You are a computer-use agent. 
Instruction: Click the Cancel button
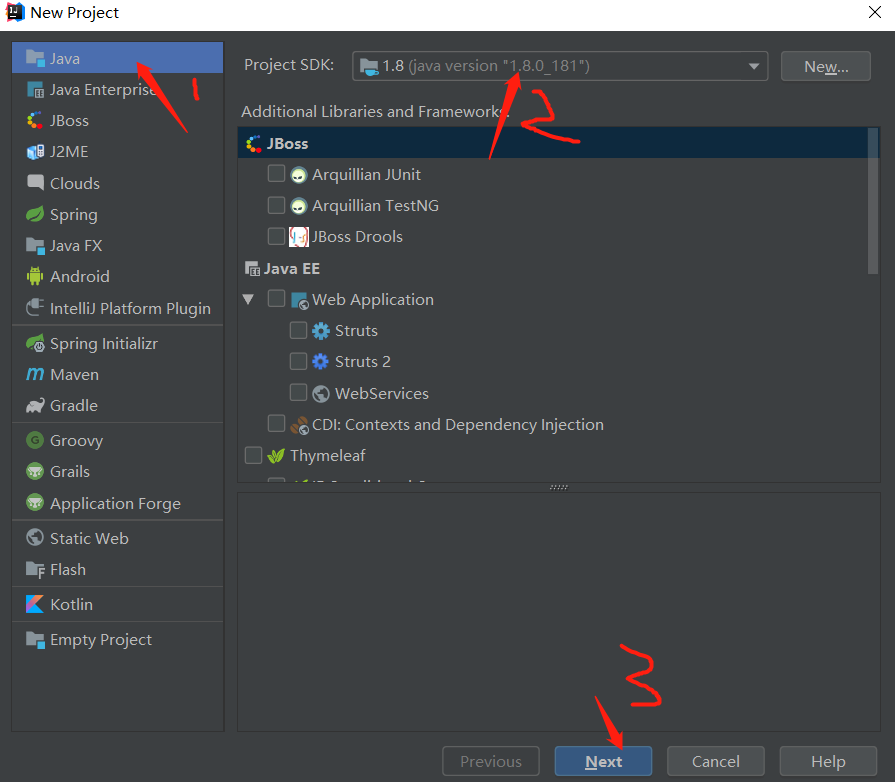click(715, 761)
